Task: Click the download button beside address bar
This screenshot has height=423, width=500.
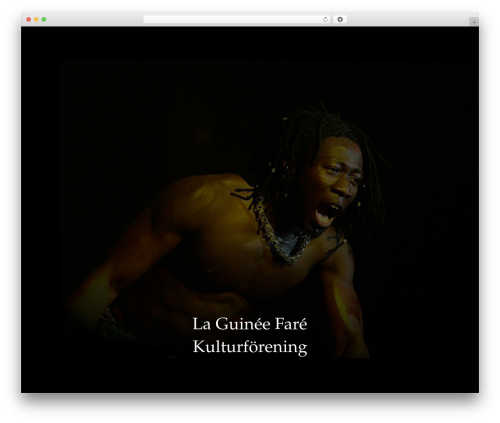Action: pos(340,20)
